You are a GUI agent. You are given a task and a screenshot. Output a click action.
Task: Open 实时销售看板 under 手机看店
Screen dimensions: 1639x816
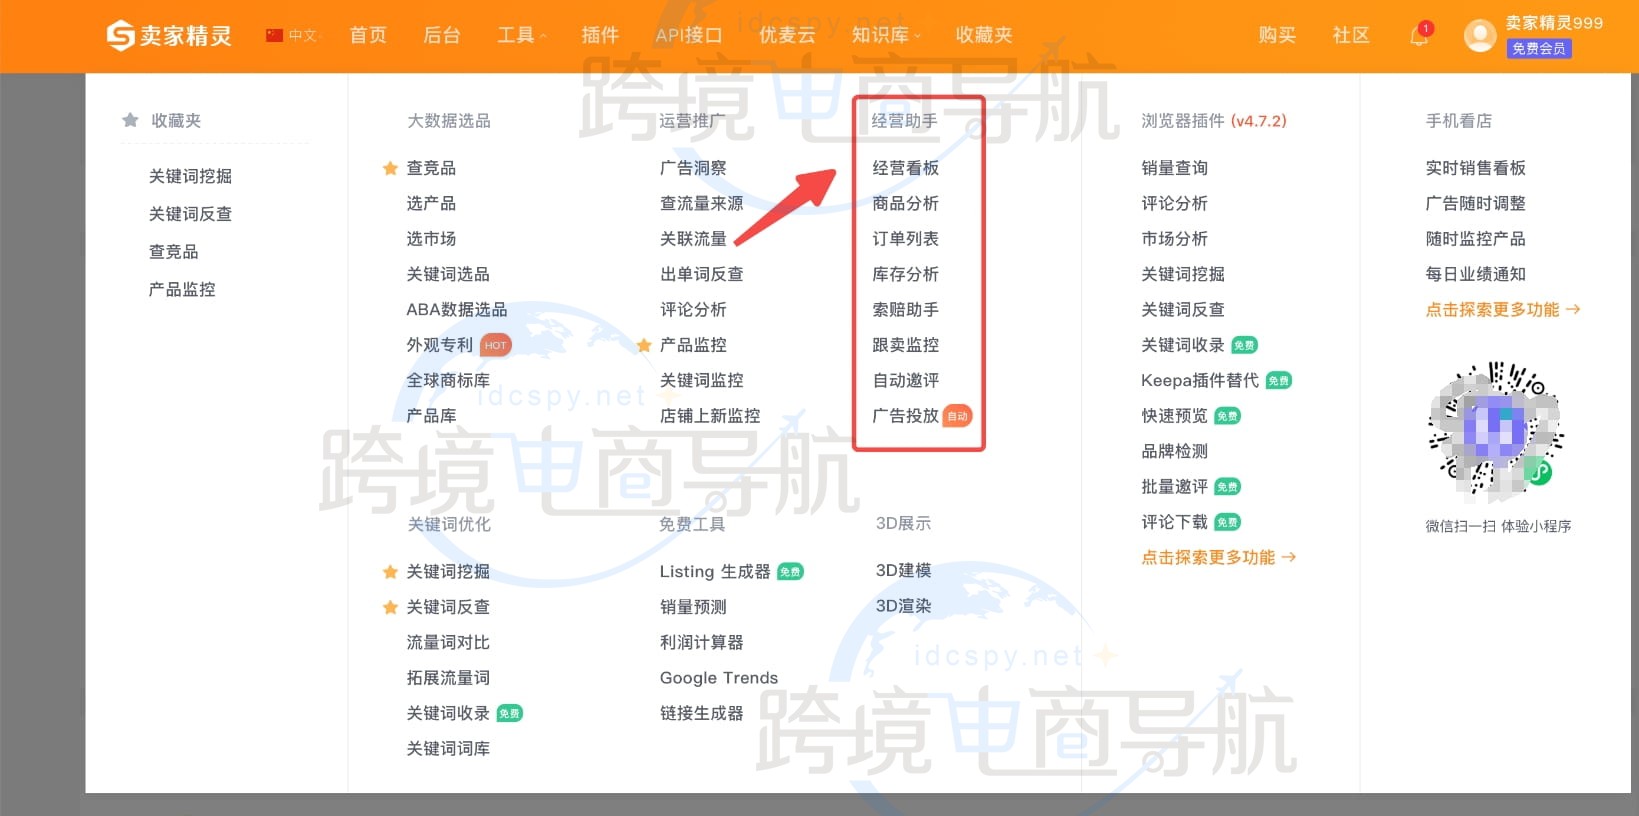(1476, 168)
